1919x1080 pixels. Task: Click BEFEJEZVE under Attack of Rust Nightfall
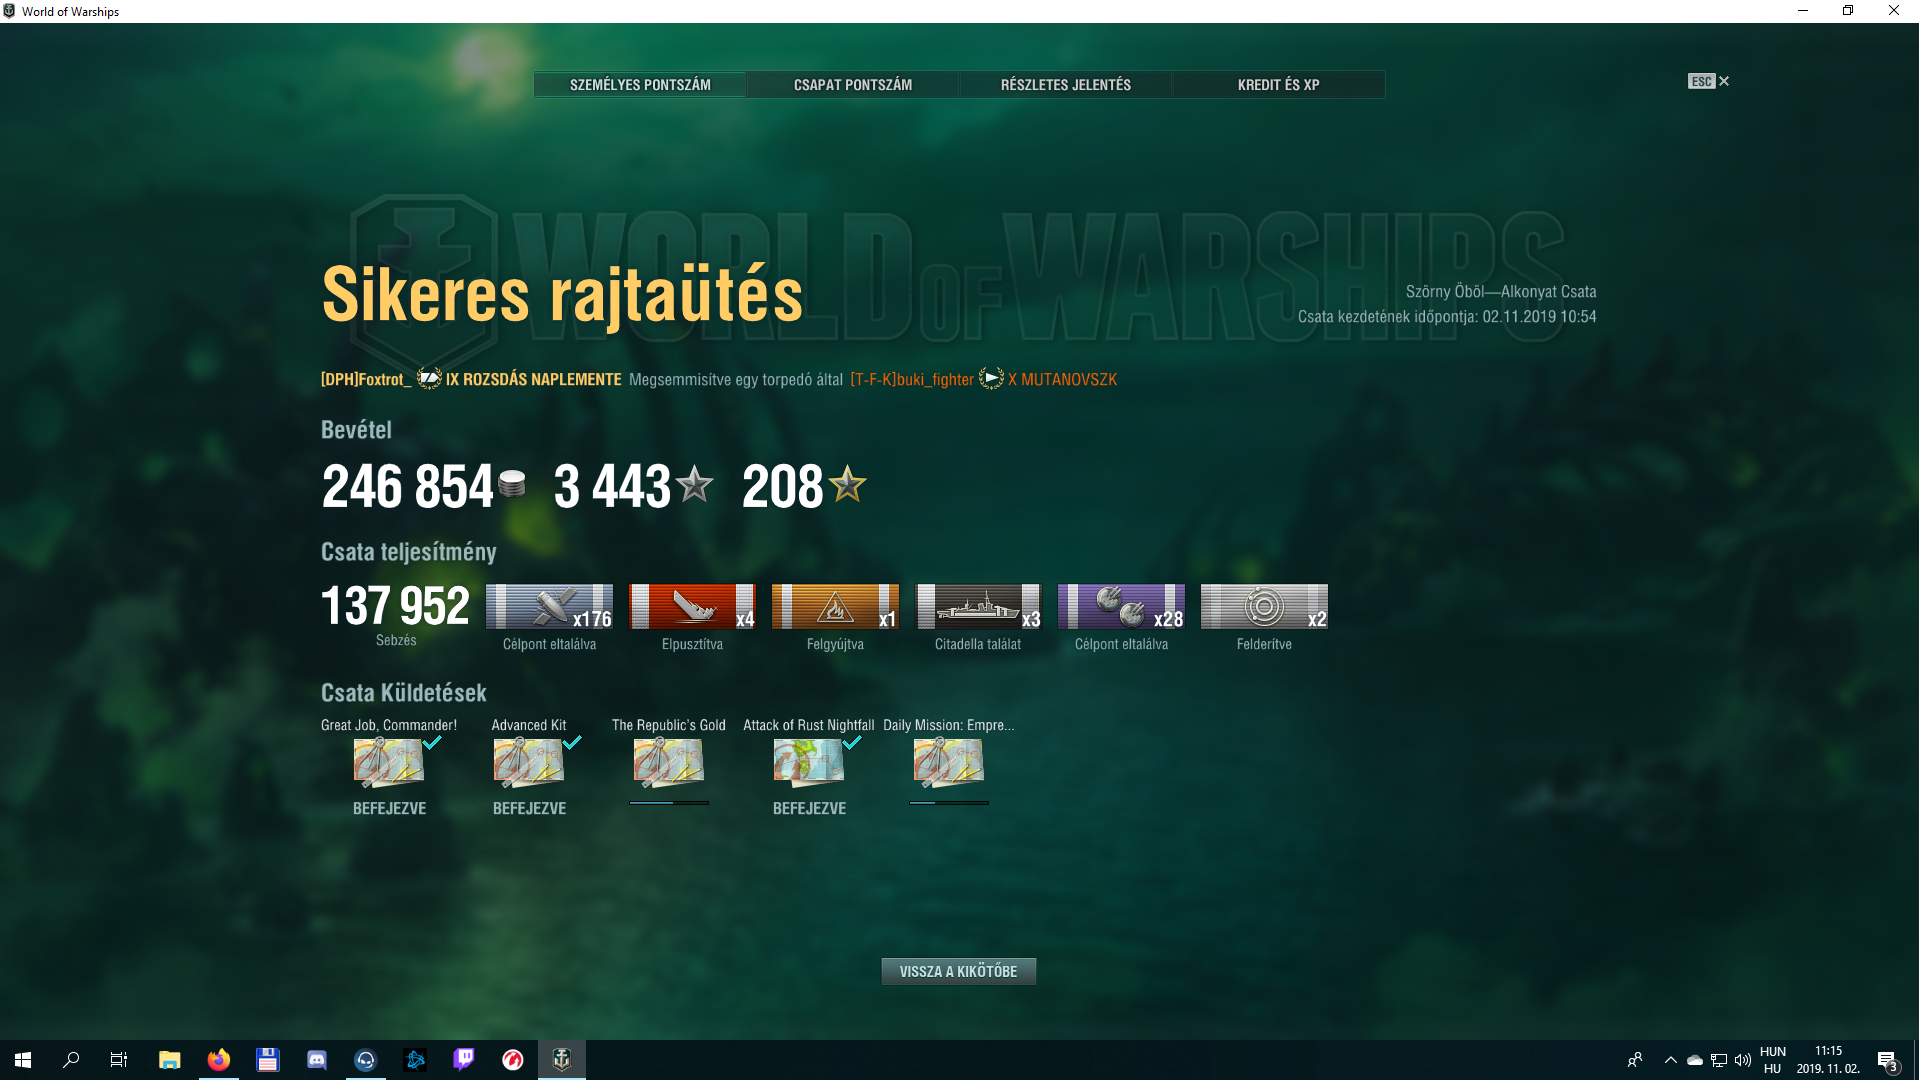click(x=809, y=808)
